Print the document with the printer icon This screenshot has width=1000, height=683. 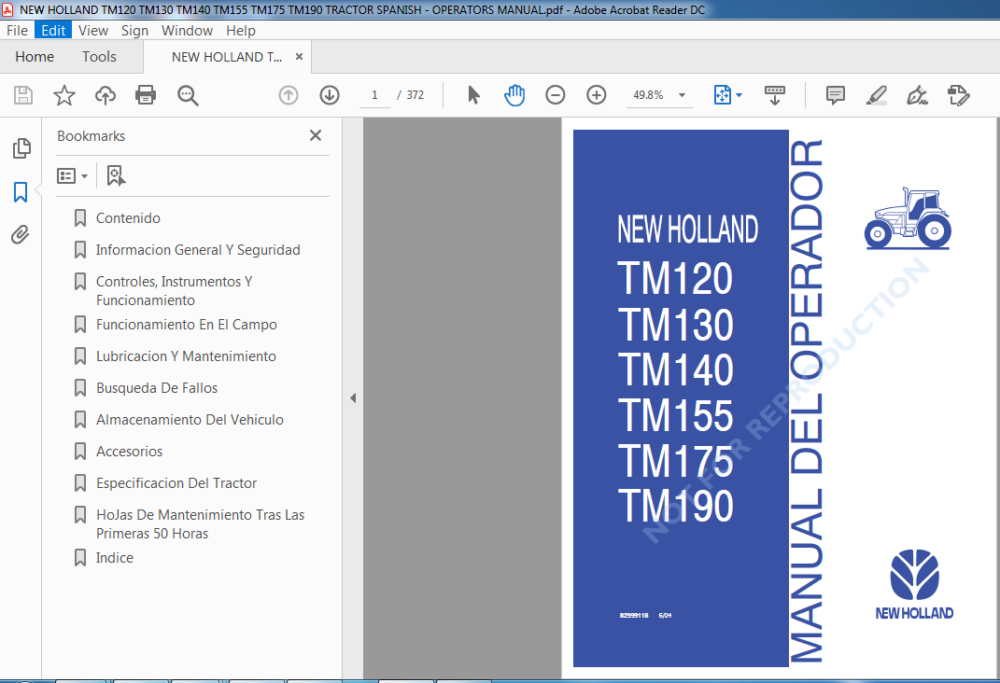[x=145, y=95]
